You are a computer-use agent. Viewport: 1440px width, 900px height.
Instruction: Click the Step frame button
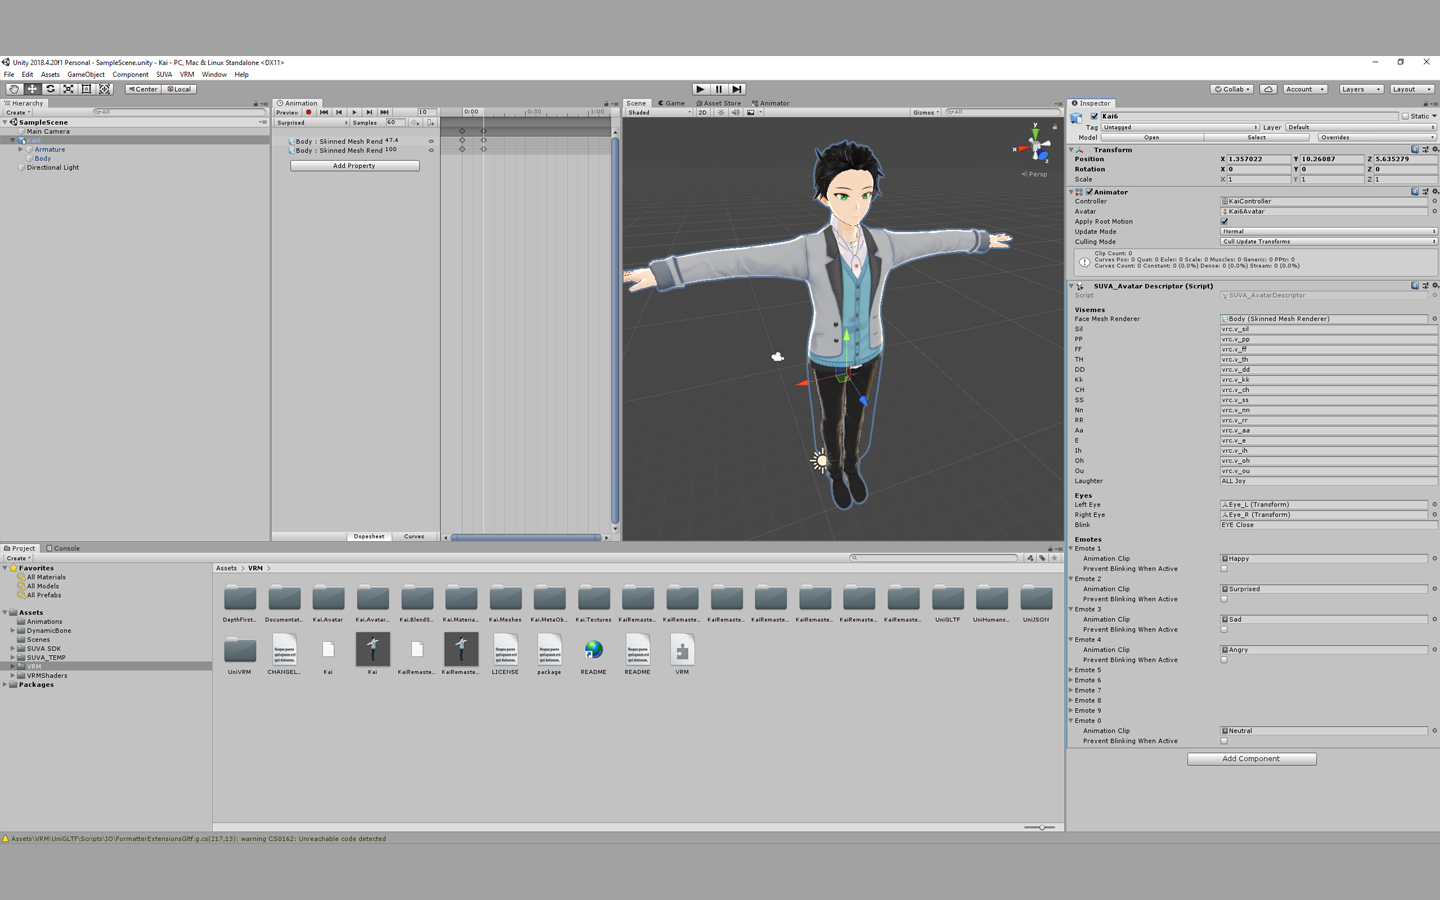click(737, 89)
